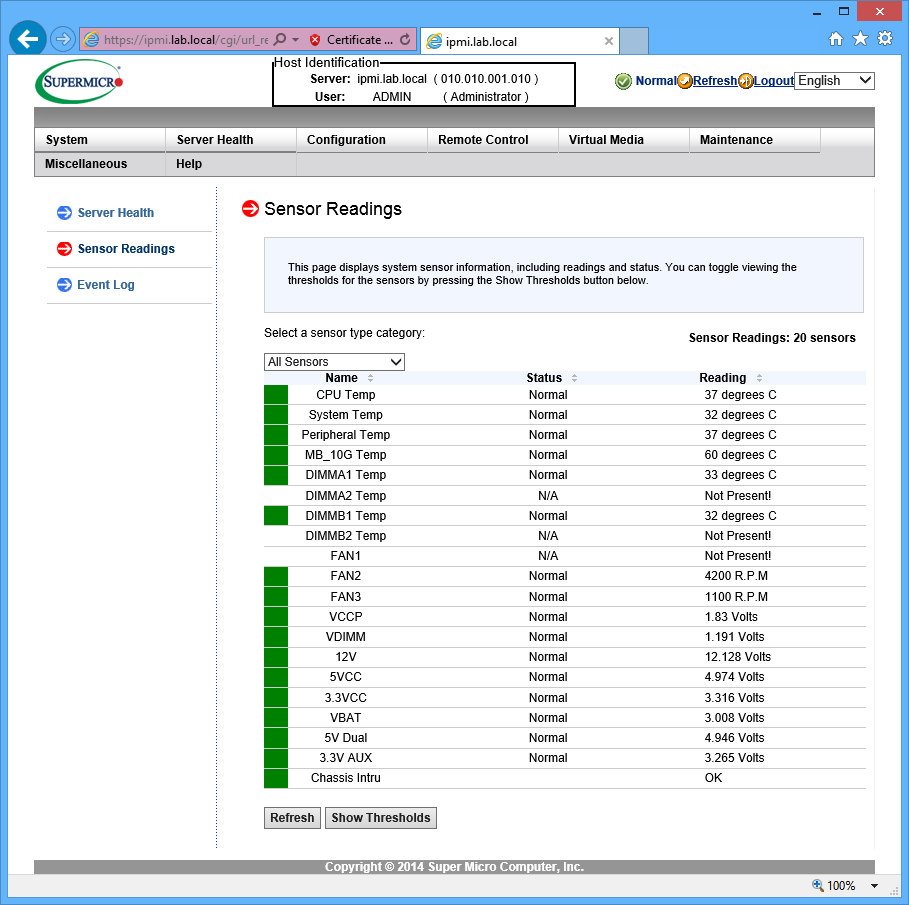Open the Maintenance menu

point(755,140)
